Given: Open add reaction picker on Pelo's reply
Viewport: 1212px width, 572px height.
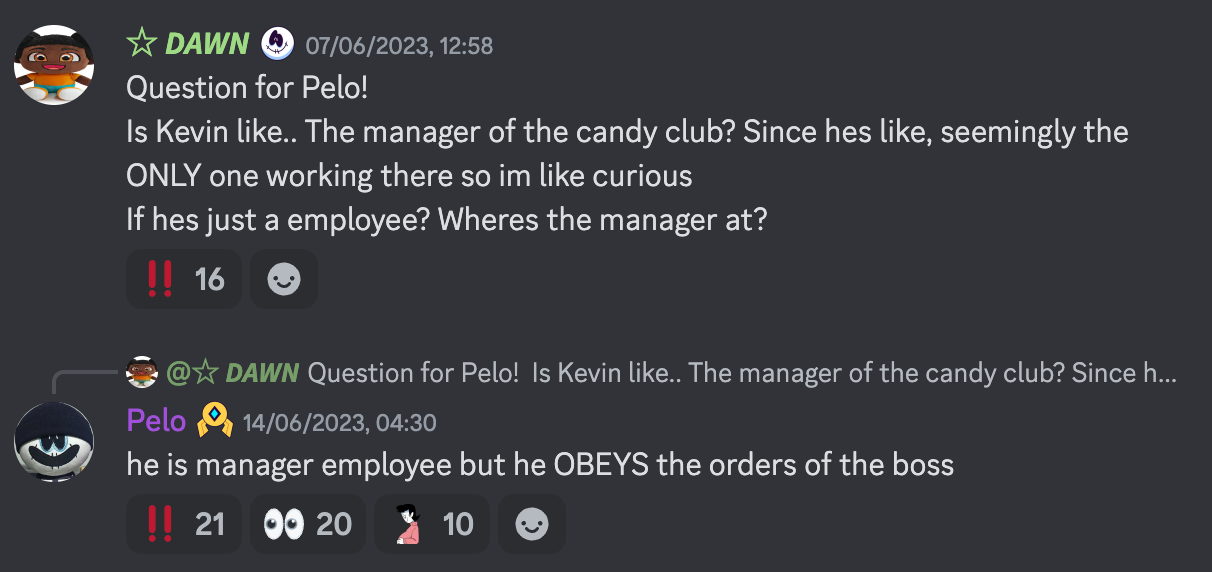Looking at the screenshot, I should pos(532,524).
